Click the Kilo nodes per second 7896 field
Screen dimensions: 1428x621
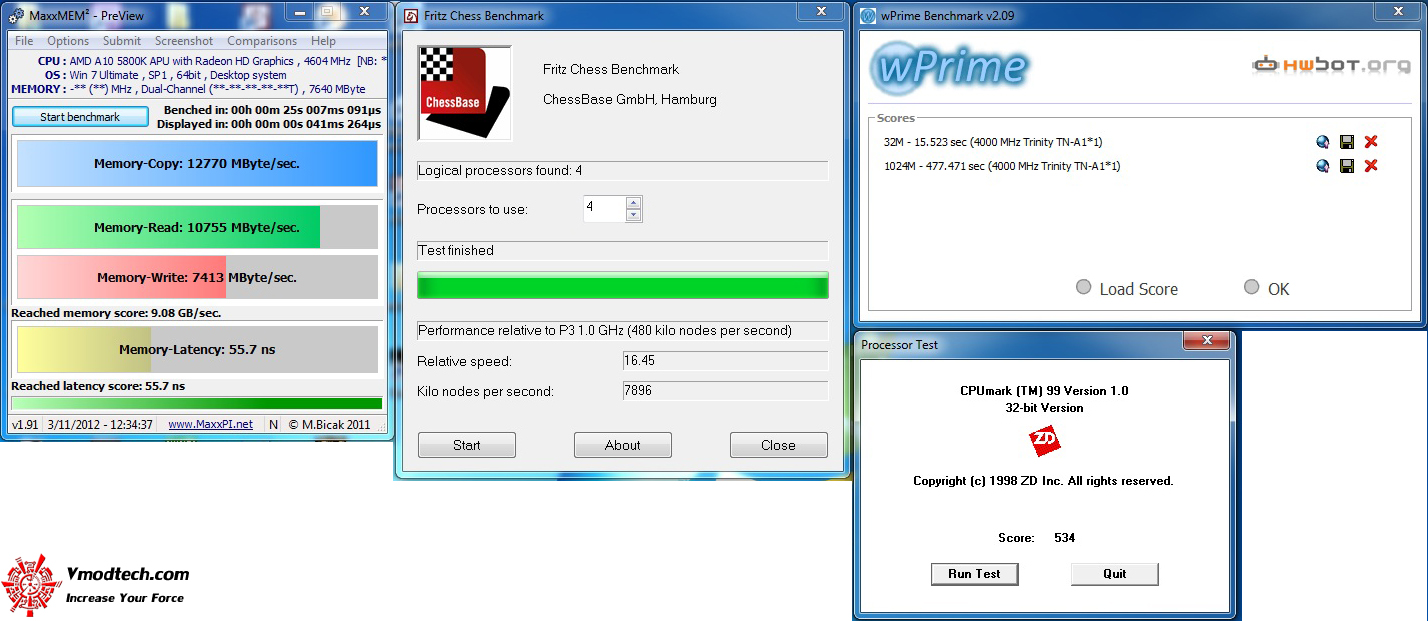[x=725, y=391]
